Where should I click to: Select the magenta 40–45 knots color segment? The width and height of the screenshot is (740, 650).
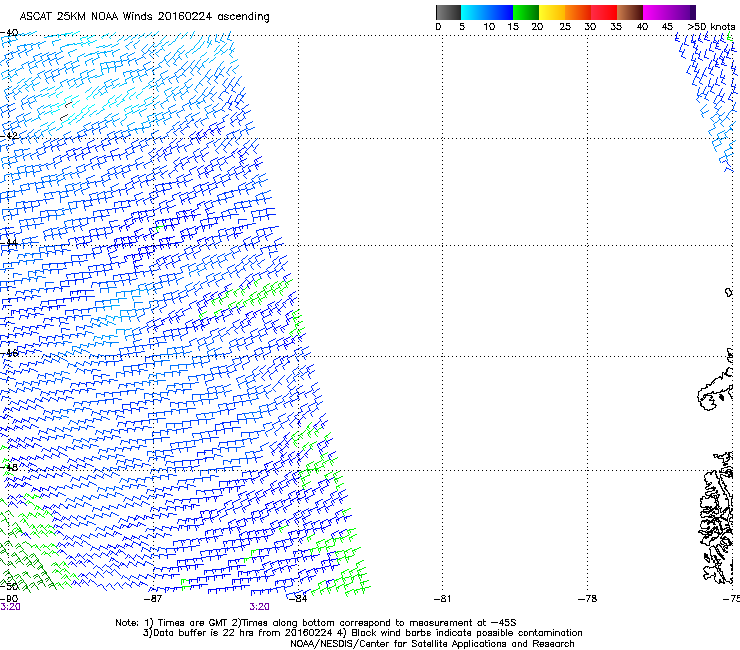pos(656,12)
